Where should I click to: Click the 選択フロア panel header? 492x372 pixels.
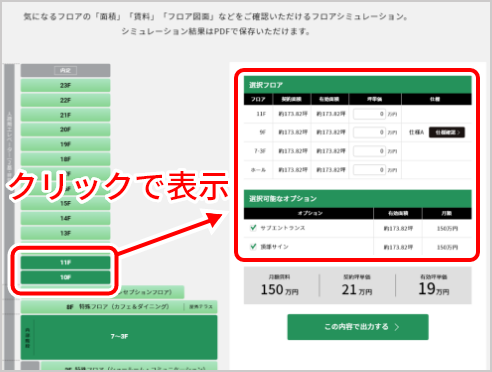click(358, 85)
